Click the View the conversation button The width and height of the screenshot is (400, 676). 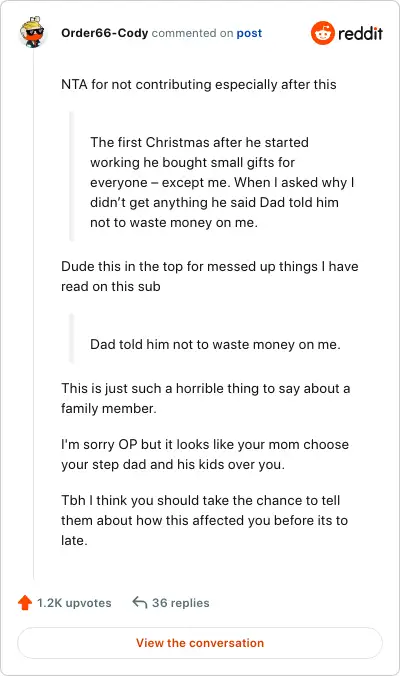[x=200, y=643]
